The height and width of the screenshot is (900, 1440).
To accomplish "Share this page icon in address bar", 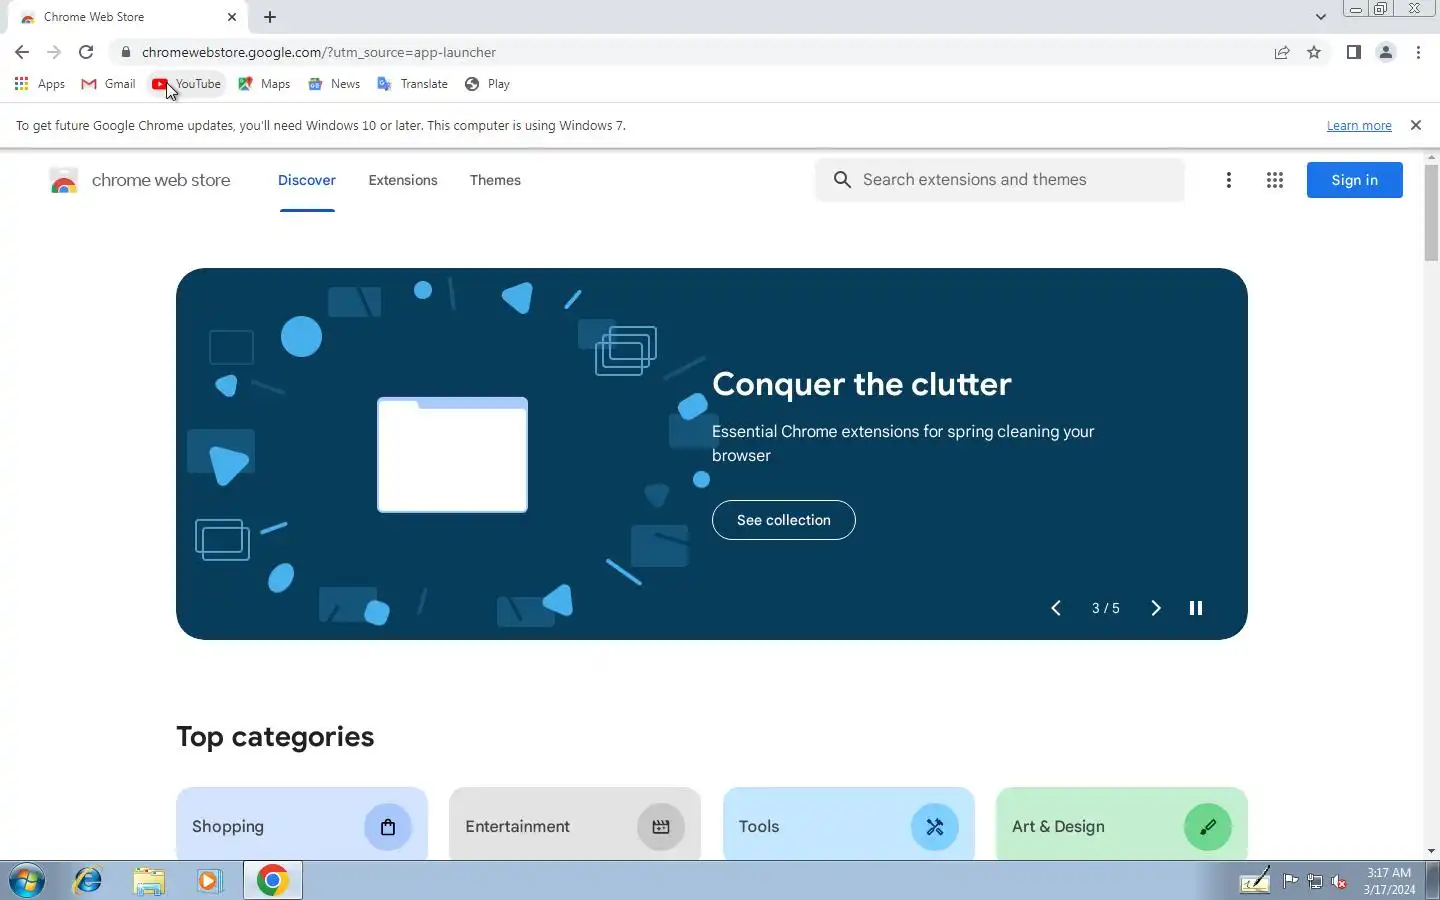I will click(x=1282, y=52).
